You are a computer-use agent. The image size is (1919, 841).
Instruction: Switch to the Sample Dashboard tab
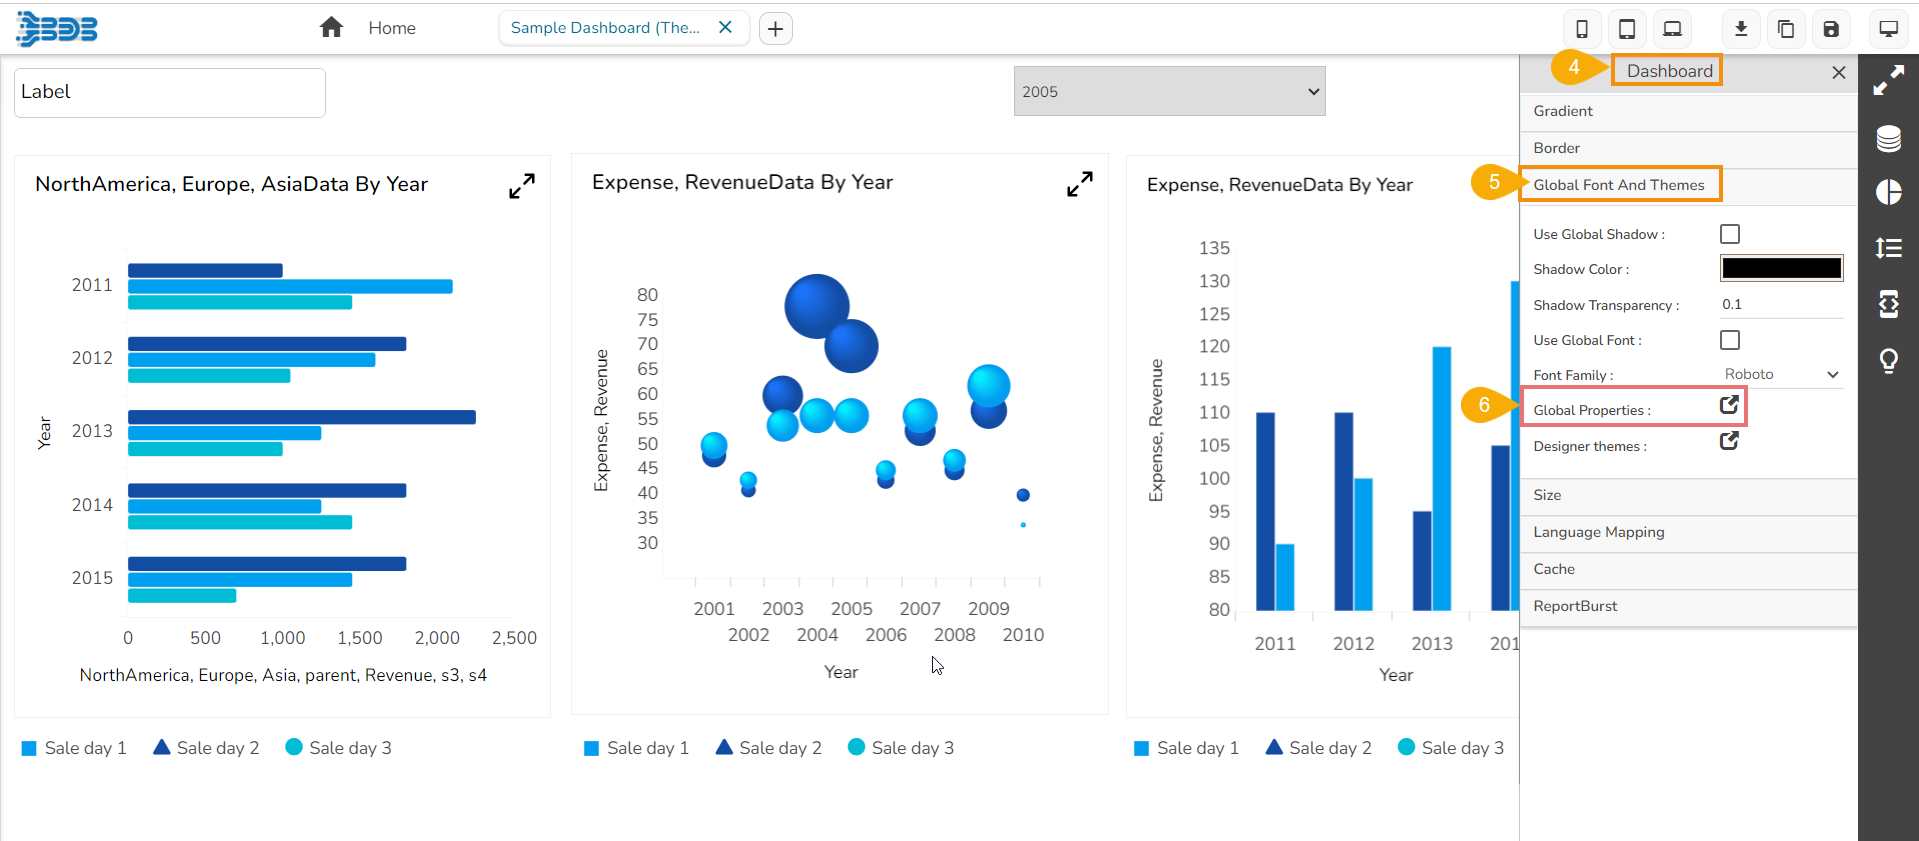[x=605, y=28]
